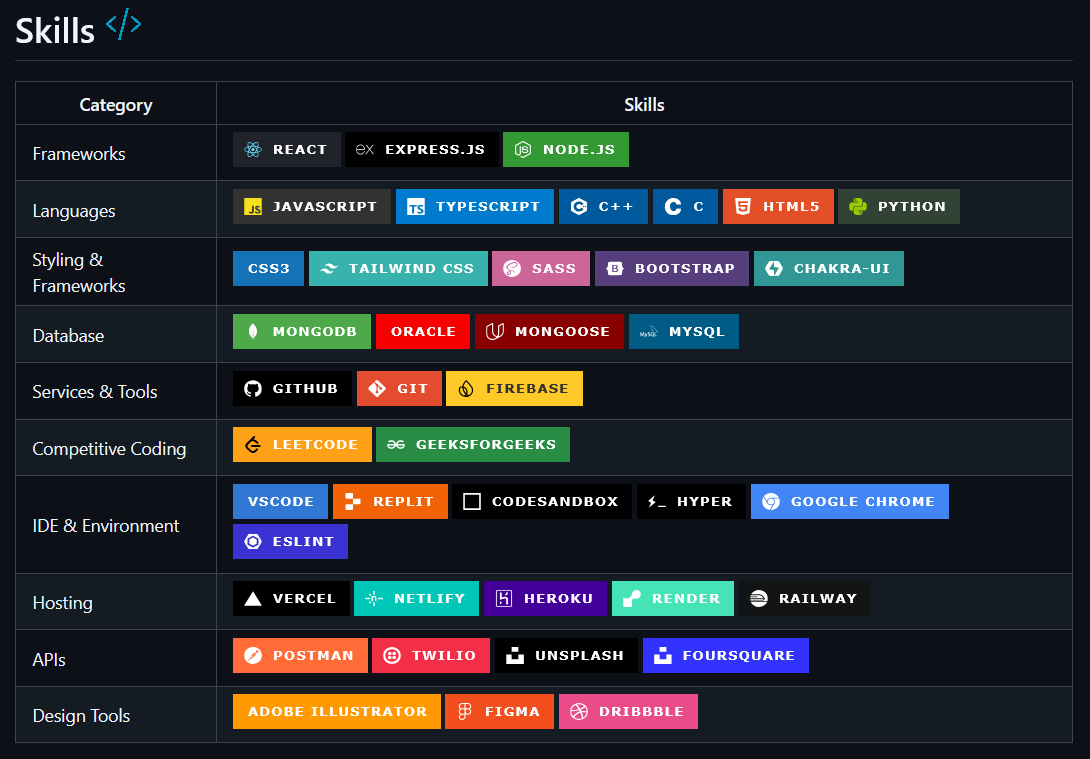
Task: Click the Firebase badge
Action: (x=514, y=389)
